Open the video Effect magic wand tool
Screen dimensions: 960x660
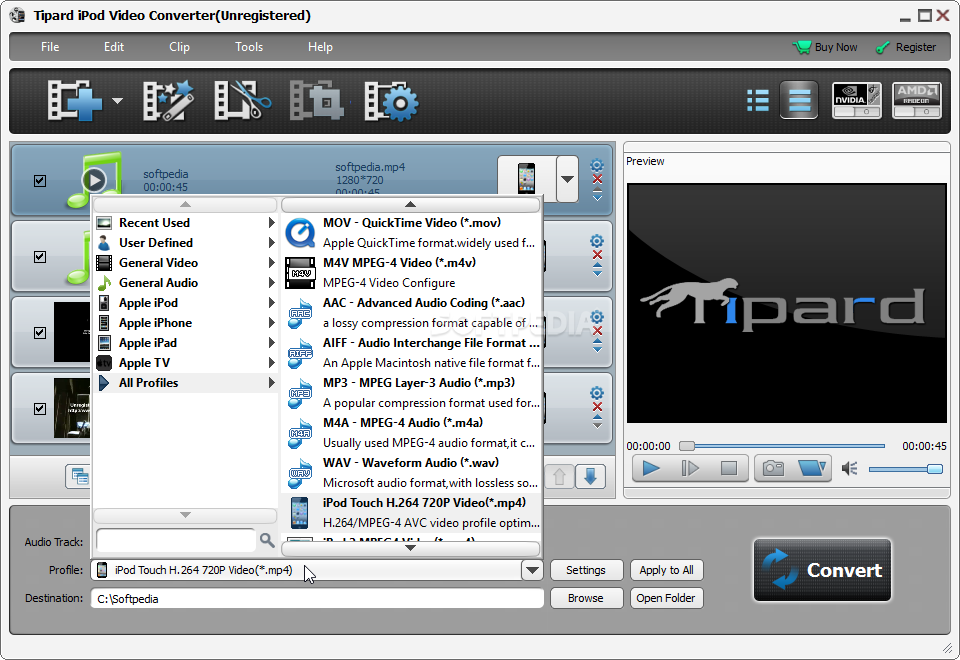tap(168, 101)
